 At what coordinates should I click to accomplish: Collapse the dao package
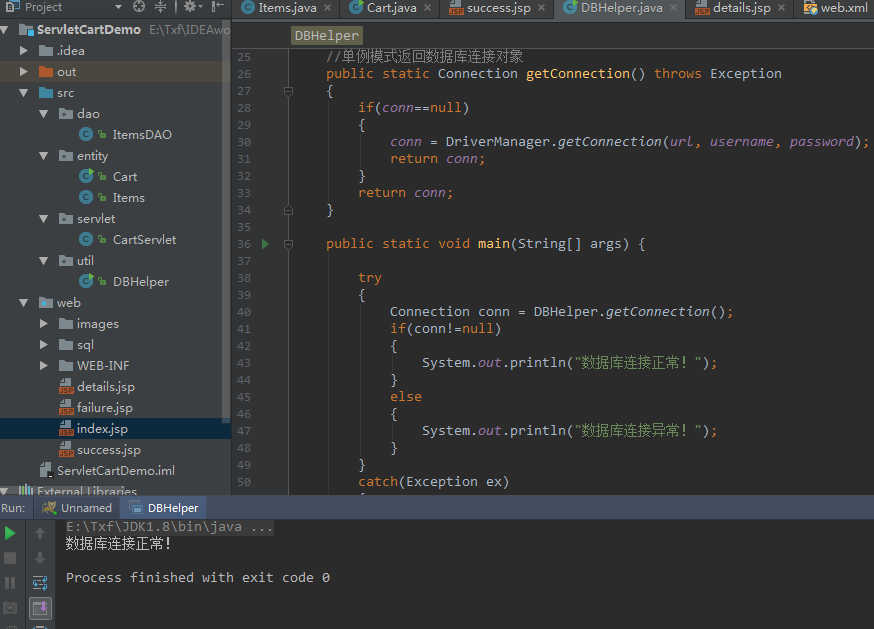tap(43, 114)
